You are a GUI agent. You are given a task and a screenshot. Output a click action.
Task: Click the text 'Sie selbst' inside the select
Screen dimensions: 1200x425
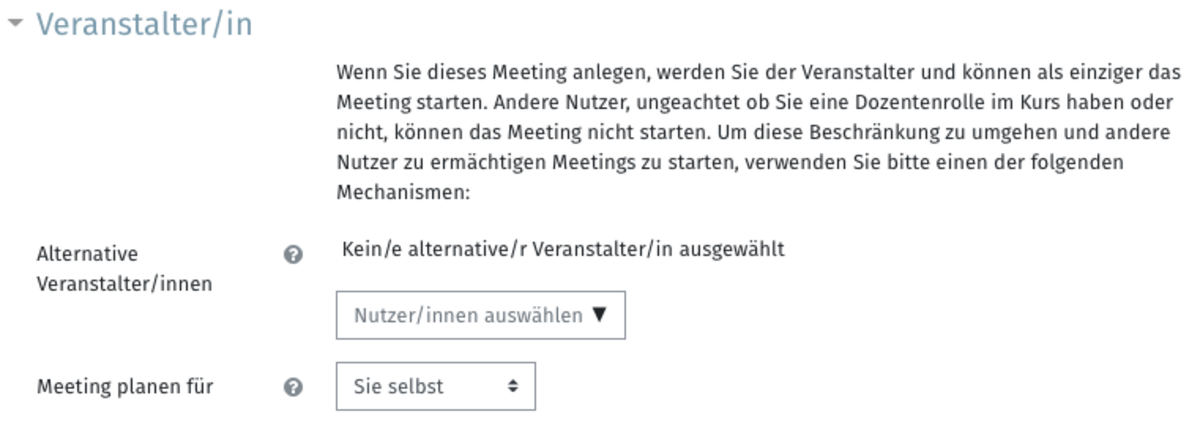tap(398, 386)
